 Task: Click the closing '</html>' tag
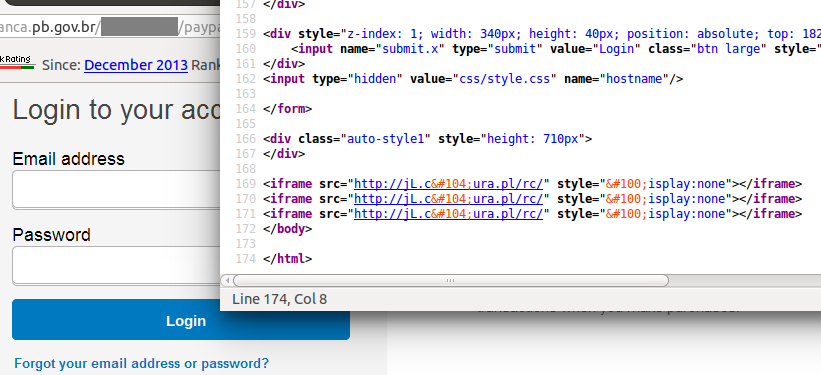287,259
